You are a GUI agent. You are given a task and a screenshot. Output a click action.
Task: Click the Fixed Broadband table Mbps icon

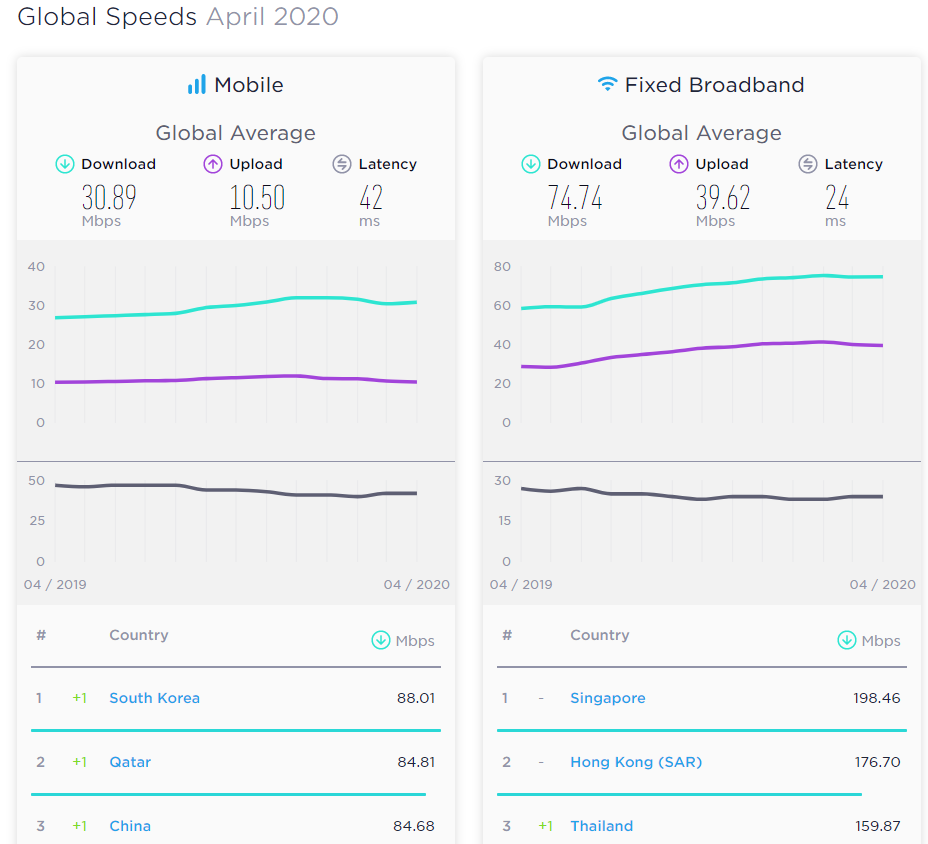click(x=846, y=640)
